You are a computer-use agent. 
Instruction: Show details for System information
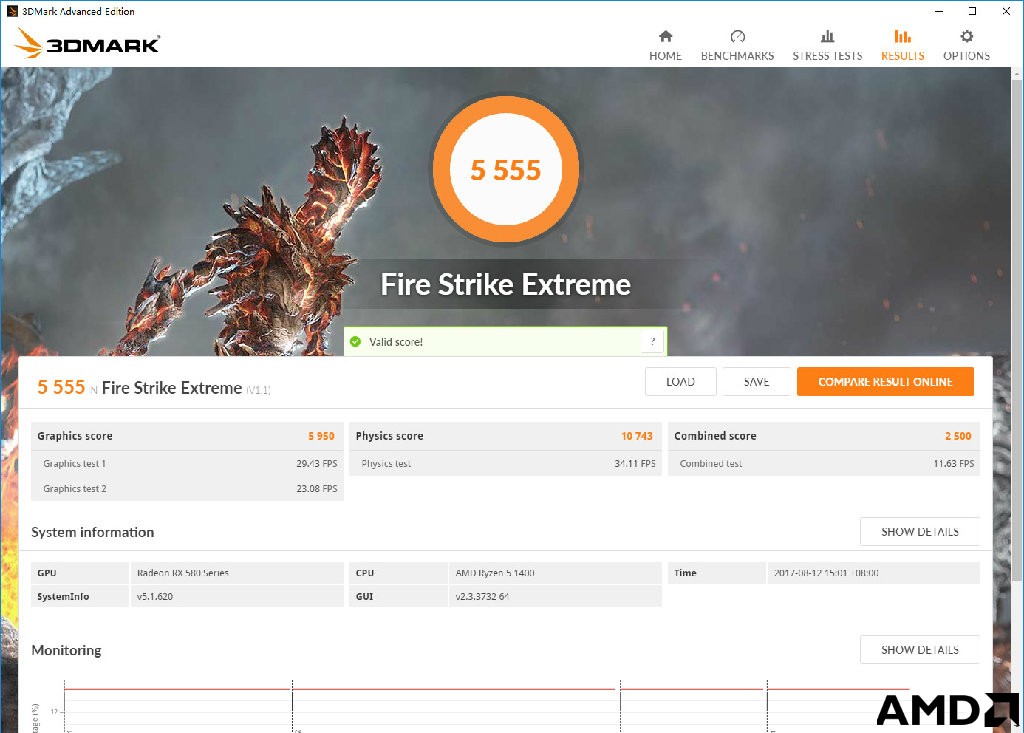[920, 532]
